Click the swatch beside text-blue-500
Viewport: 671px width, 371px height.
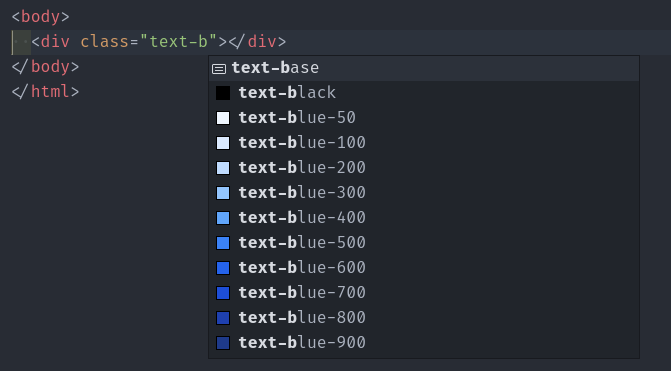(223, 243)
